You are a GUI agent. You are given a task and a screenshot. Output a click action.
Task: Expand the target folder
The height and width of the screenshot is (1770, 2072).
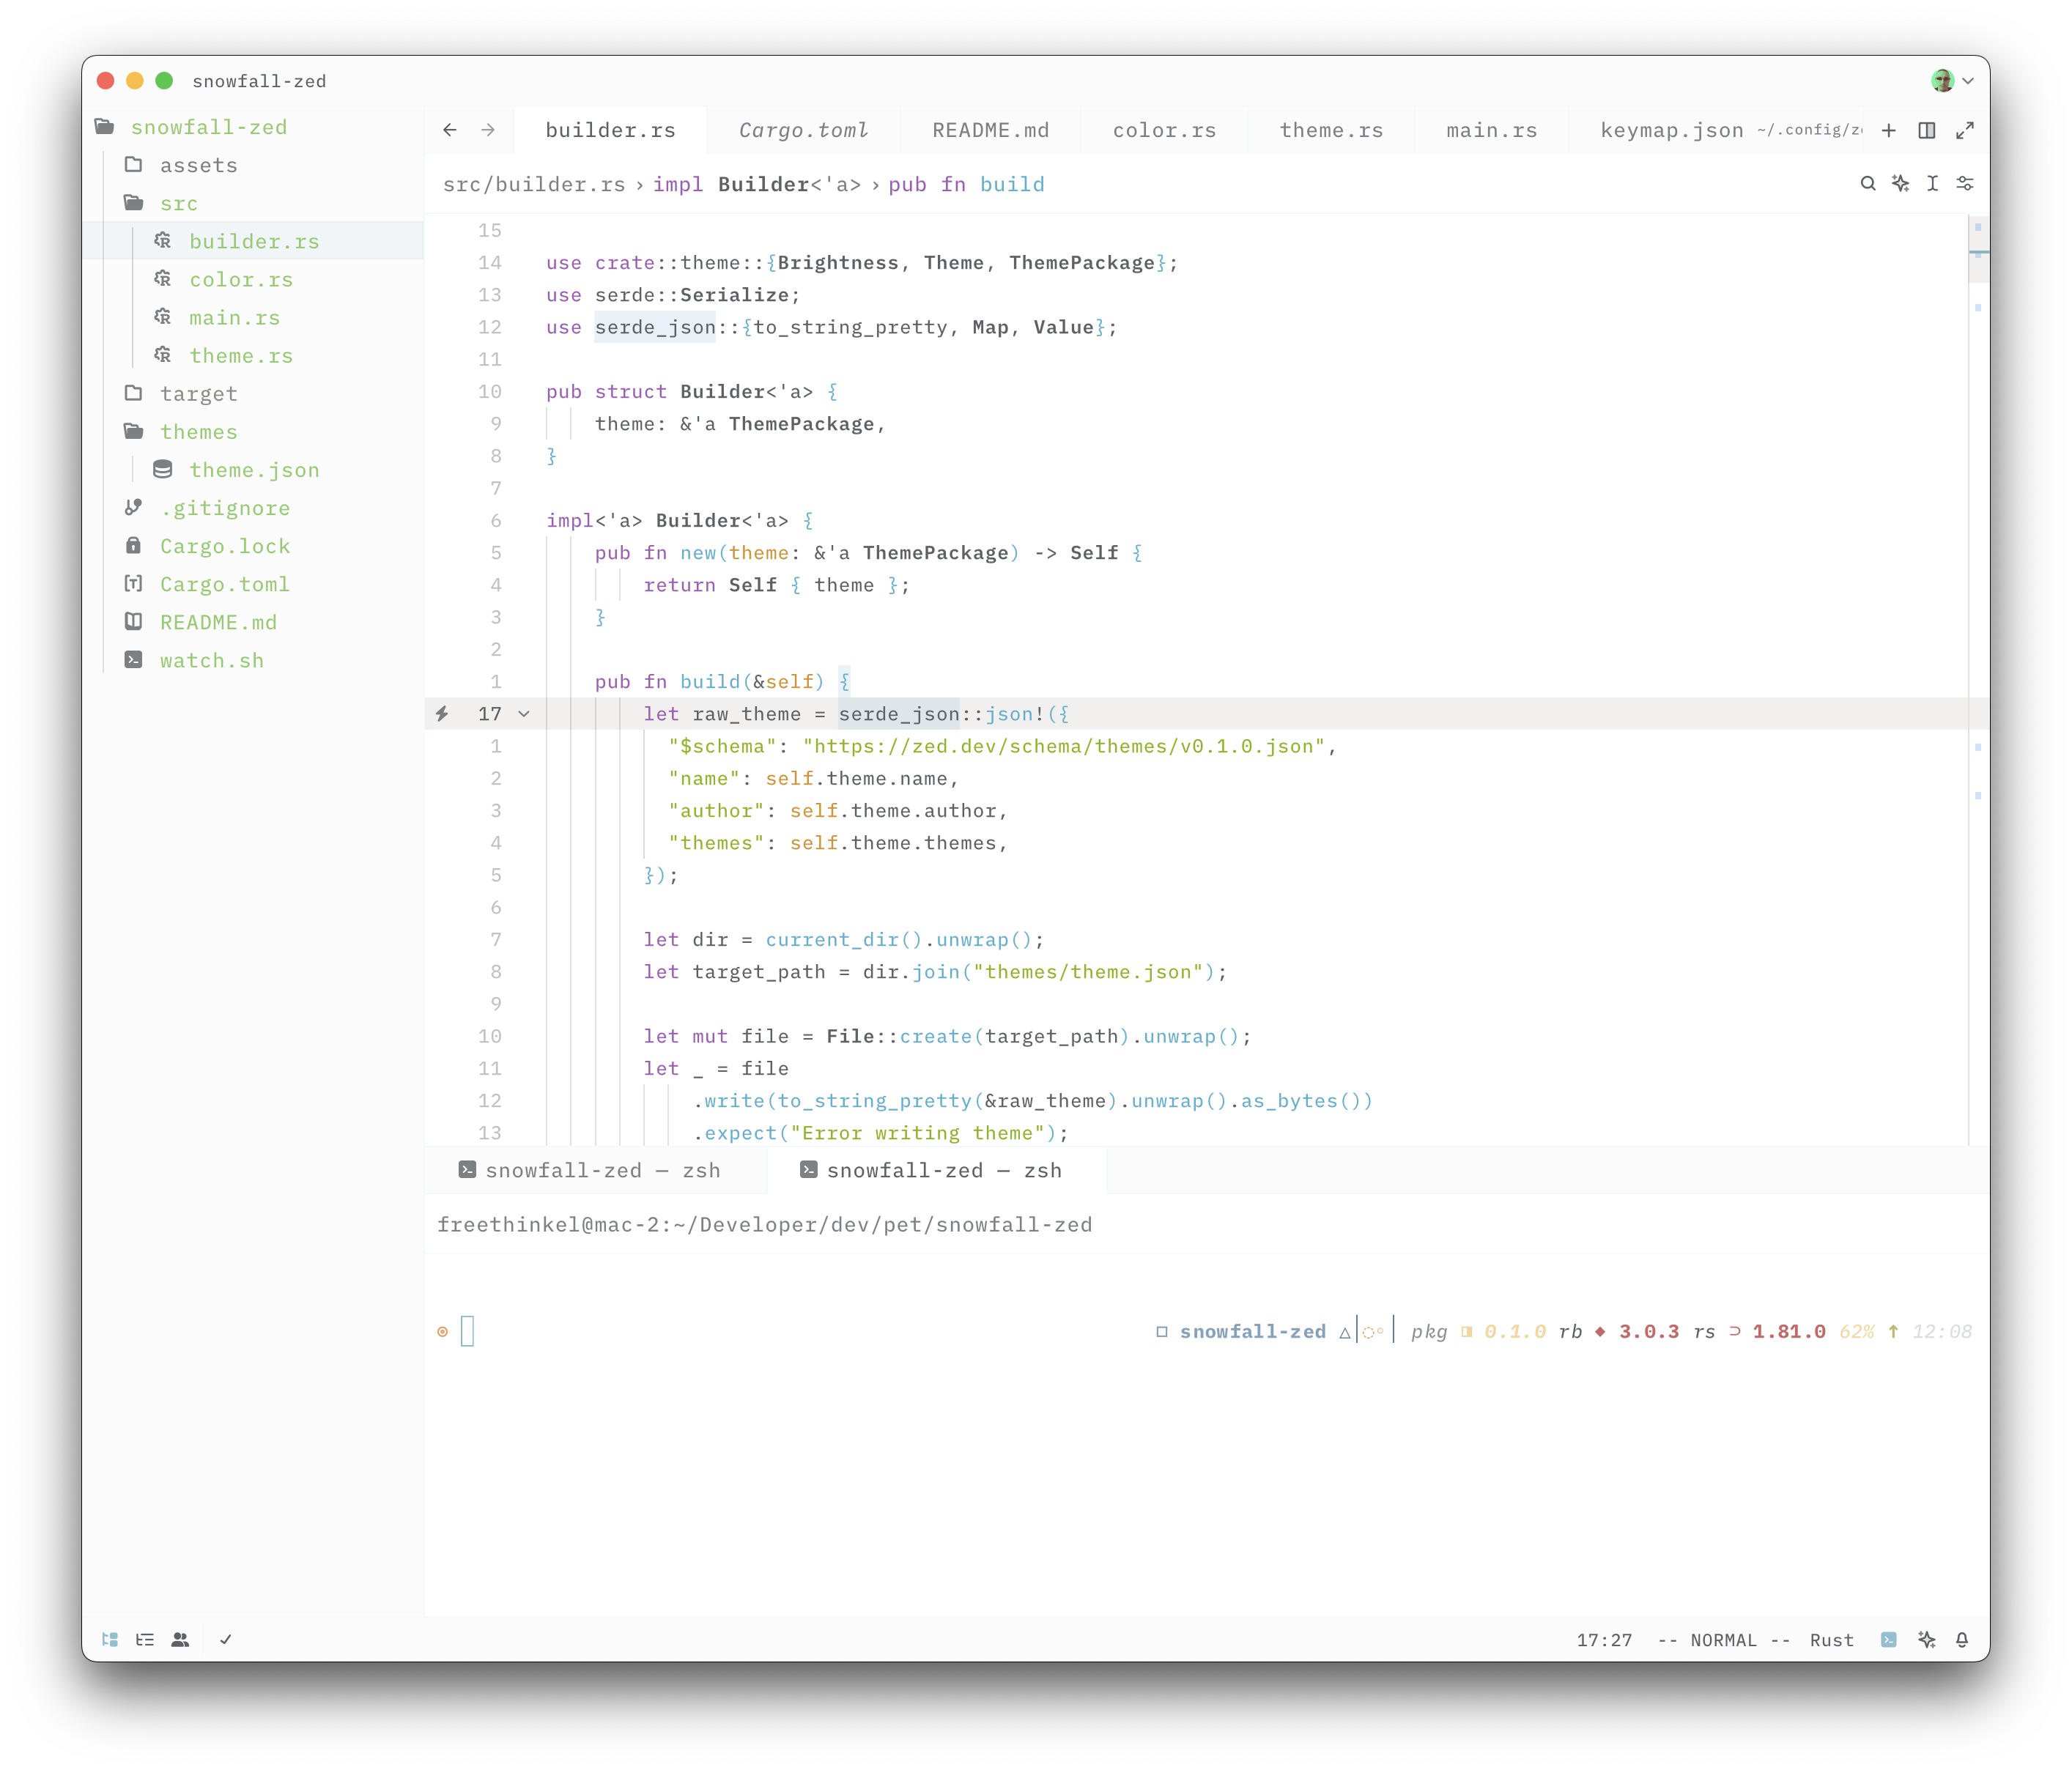tap(253, 394)
